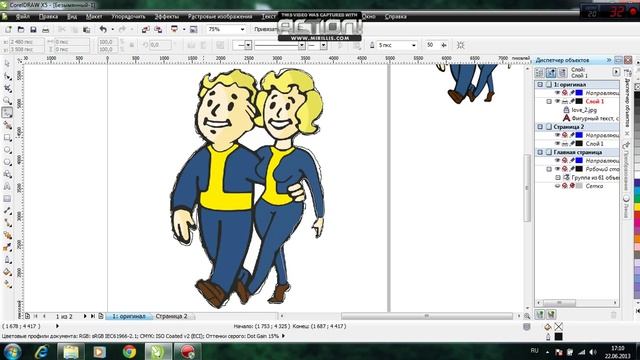The image size is (640, 360).
Task: Select the Table tool in the toolbox
Action: (7, 198)
